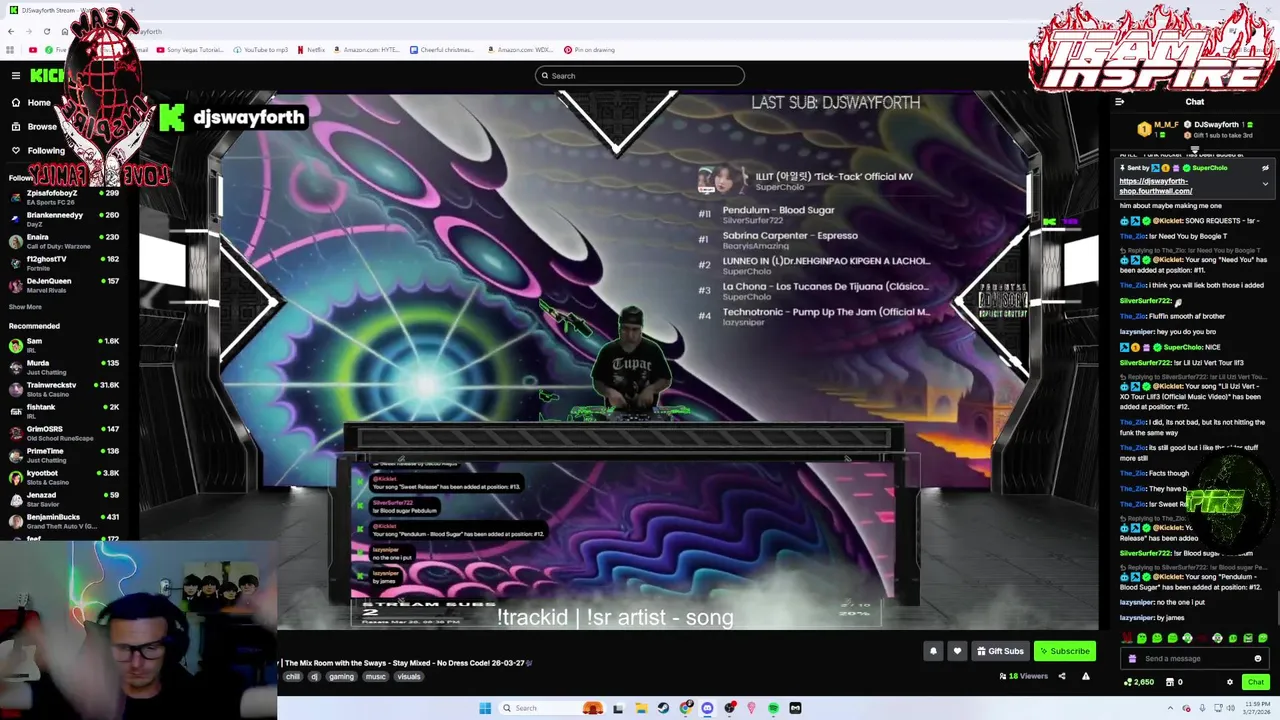Open Windows Start menu
Viewport: 1280px width, 720px height.
(x=485, y=708)
